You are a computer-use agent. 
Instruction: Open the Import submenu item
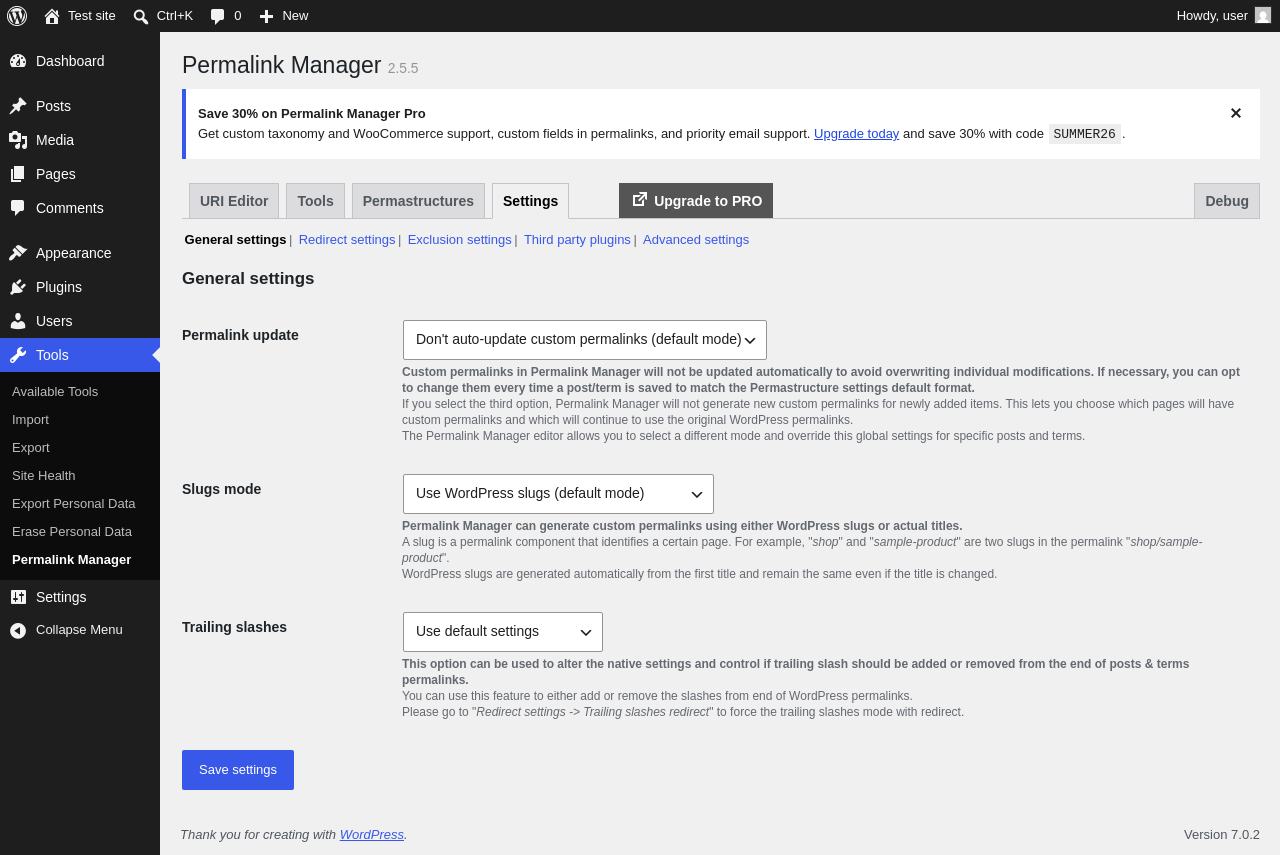pos(30,419)
